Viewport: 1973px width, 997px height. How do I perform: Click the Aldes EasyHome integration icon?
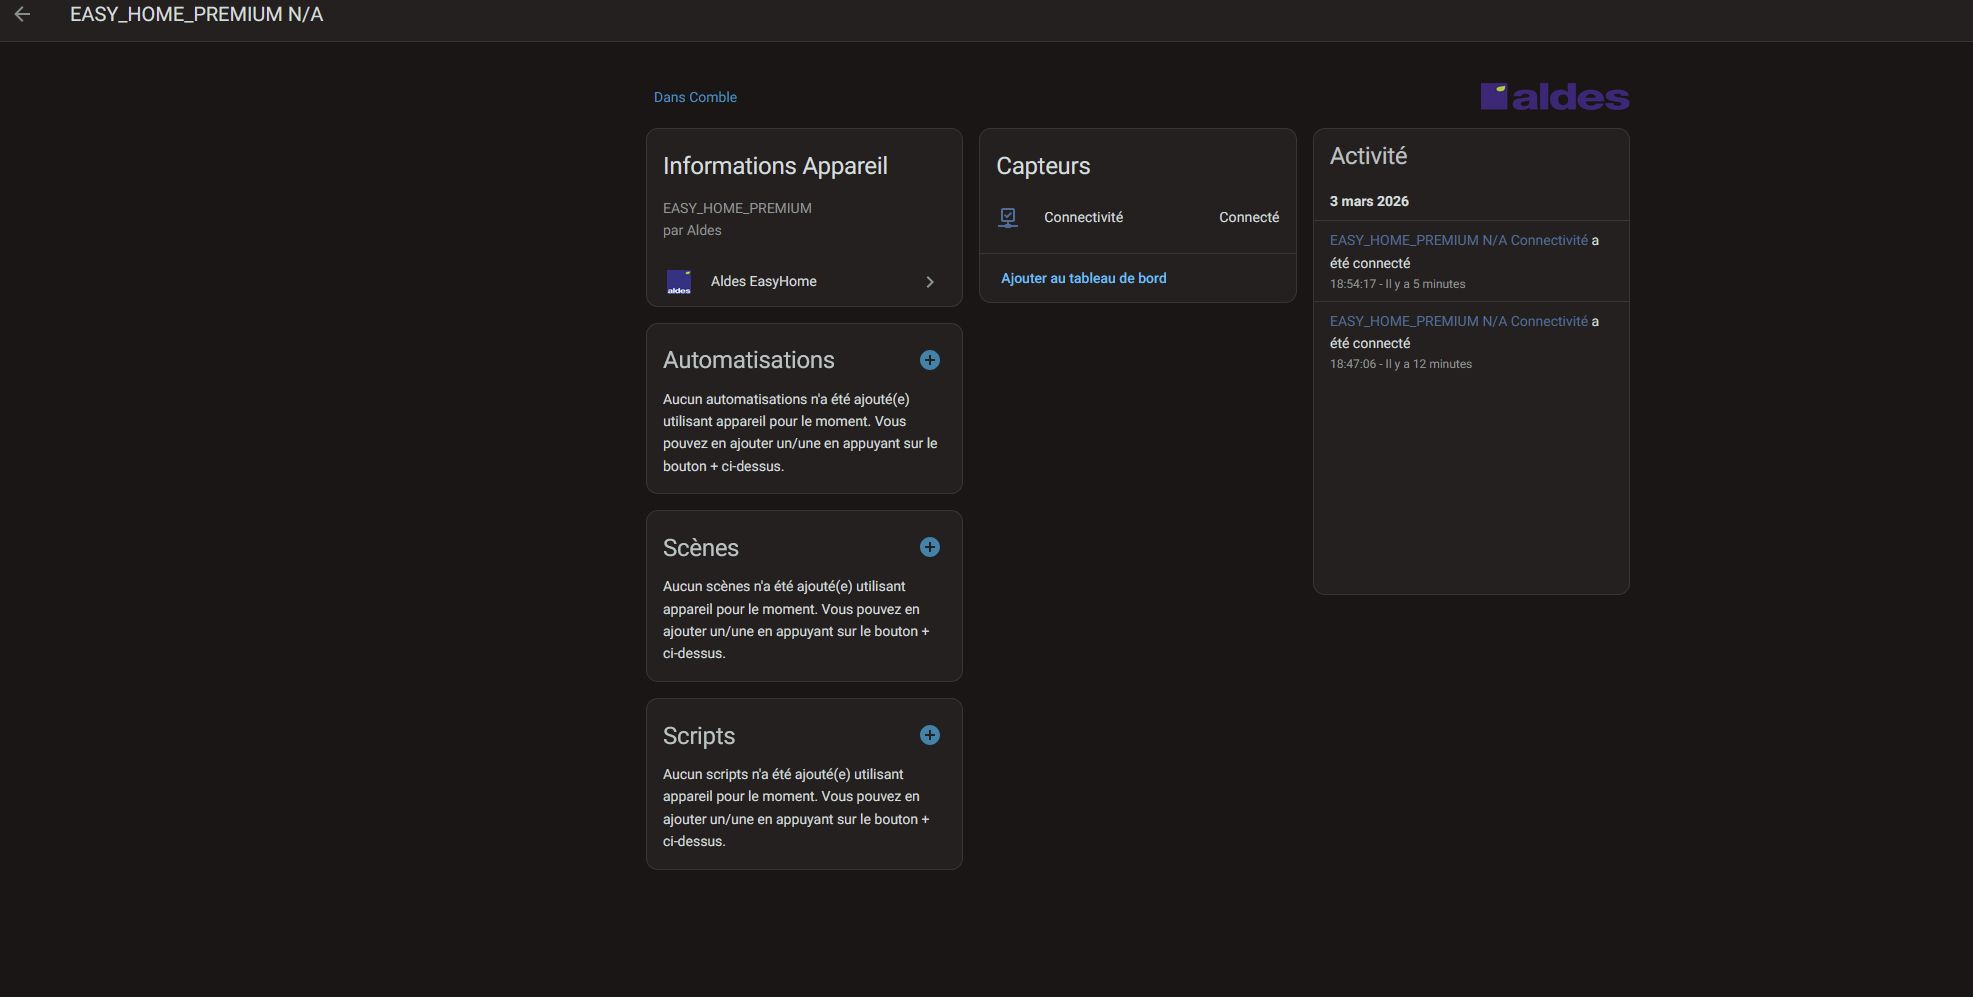click(679, 282)
